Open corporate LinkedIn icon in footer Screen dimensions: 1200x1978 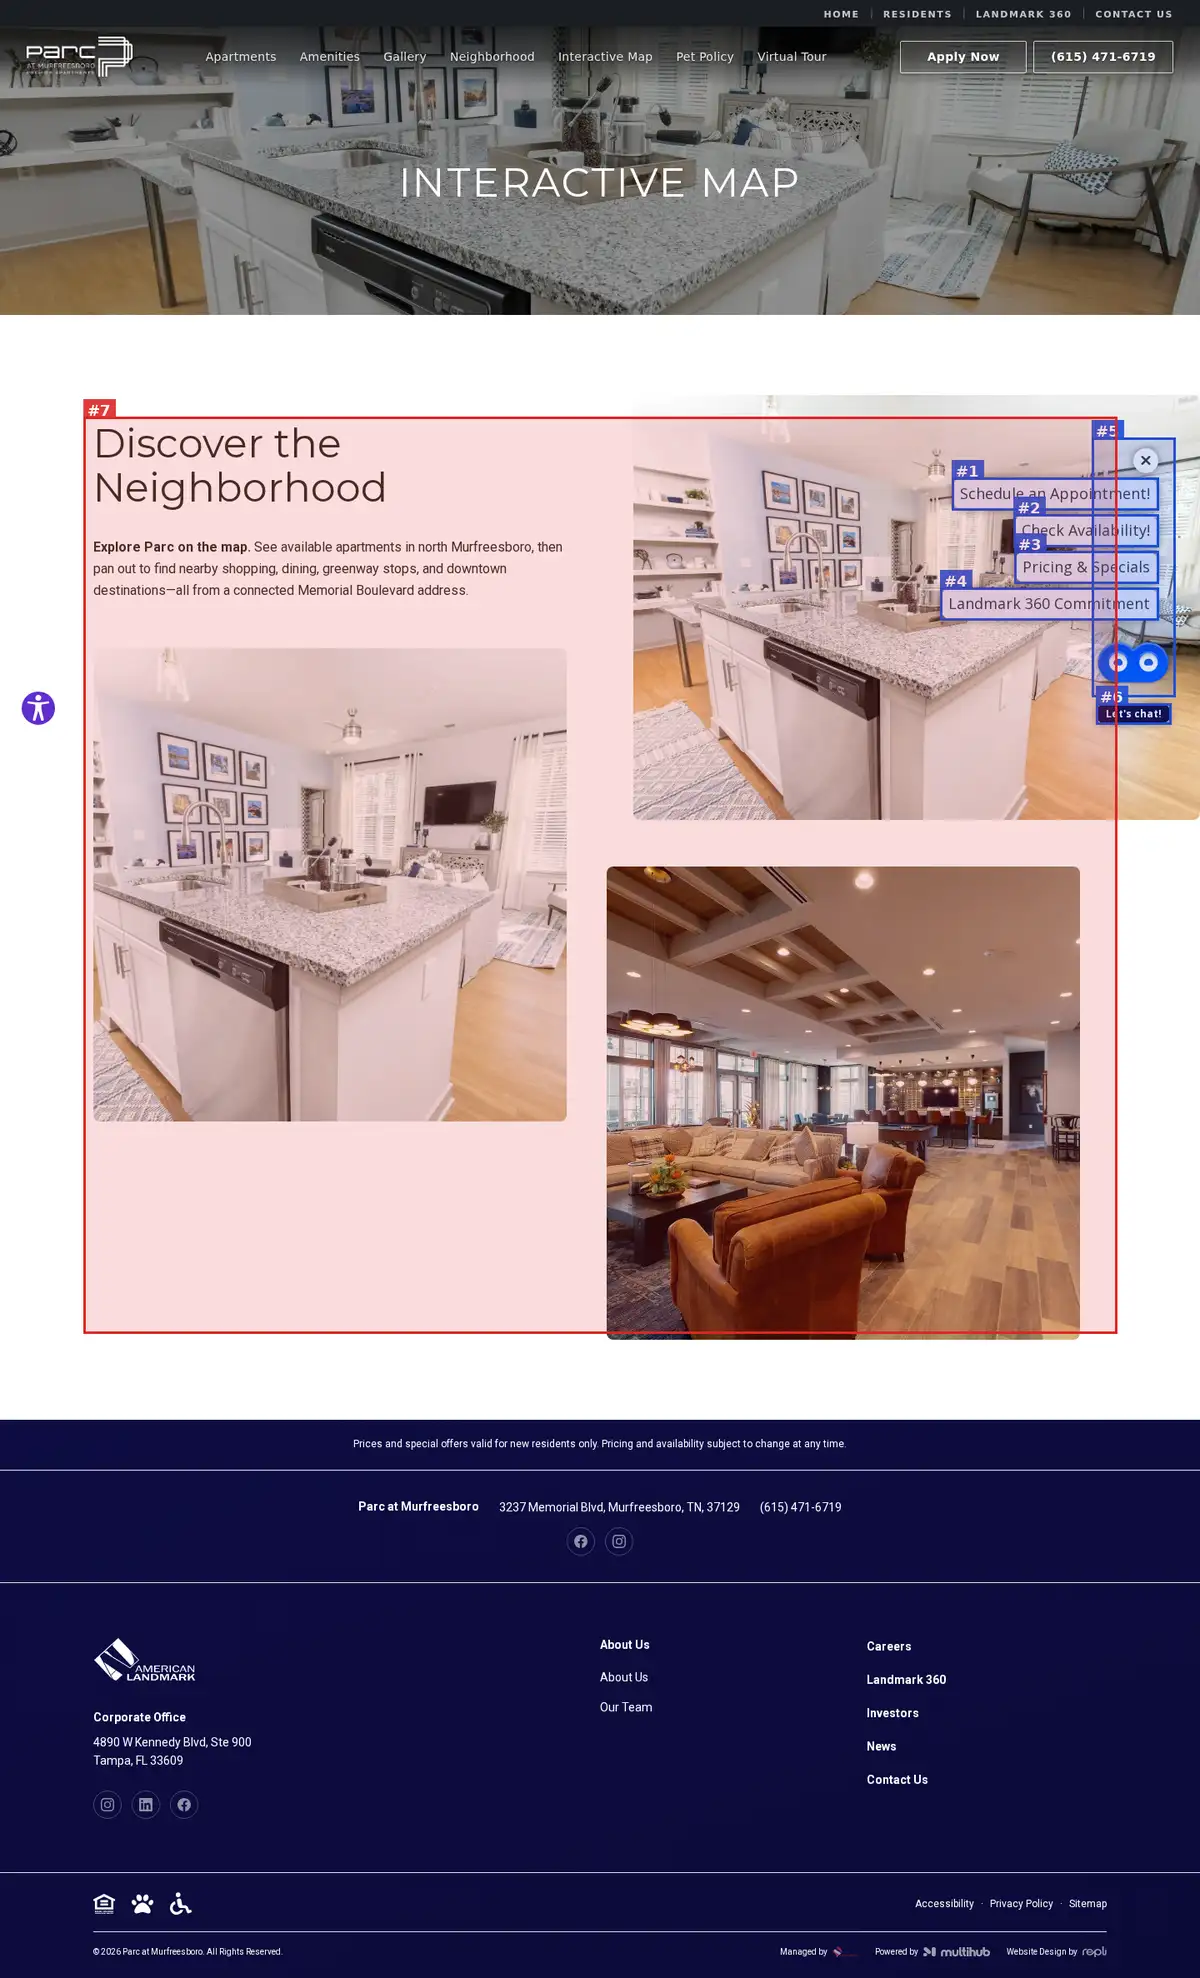pyautogui.click(x=146, y=1804)
